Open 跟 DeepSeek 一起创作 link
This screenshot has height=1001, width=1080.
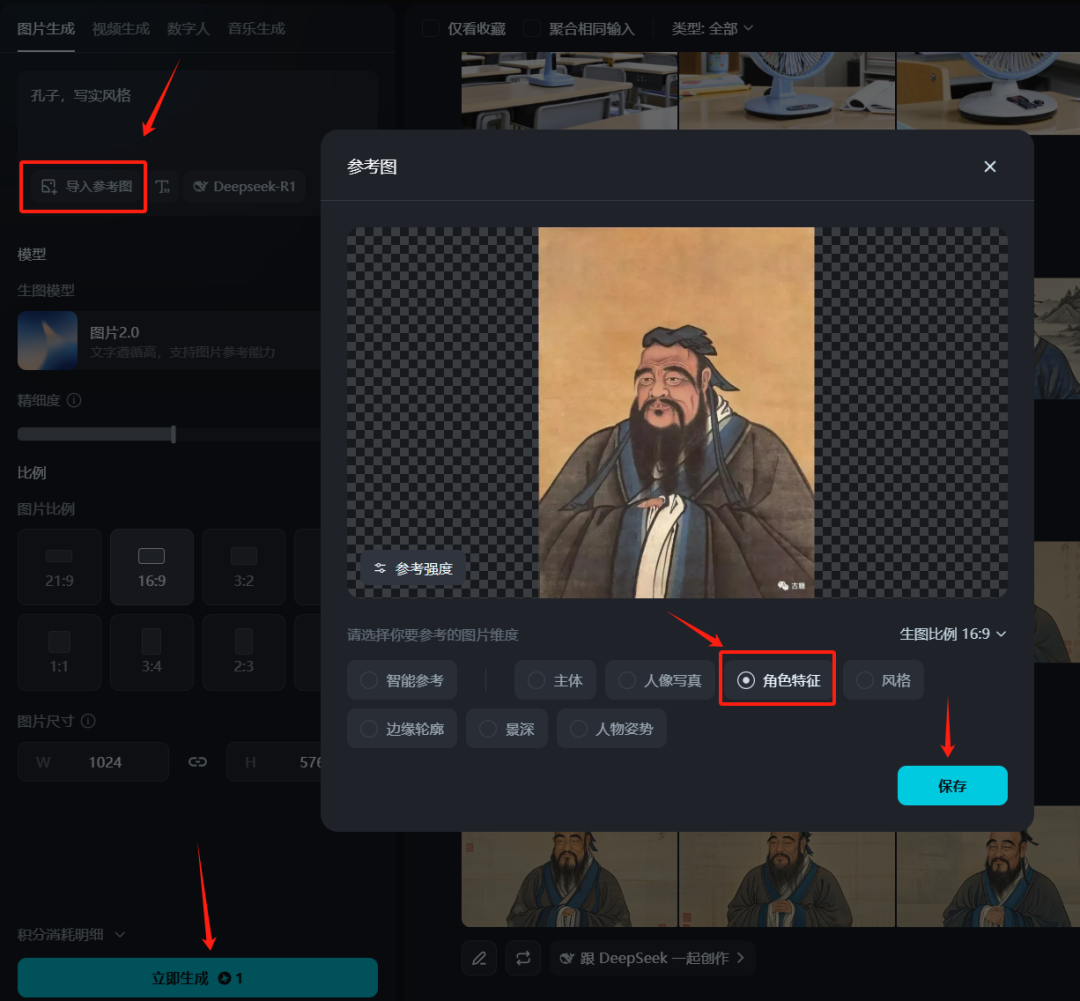[652, 958]
